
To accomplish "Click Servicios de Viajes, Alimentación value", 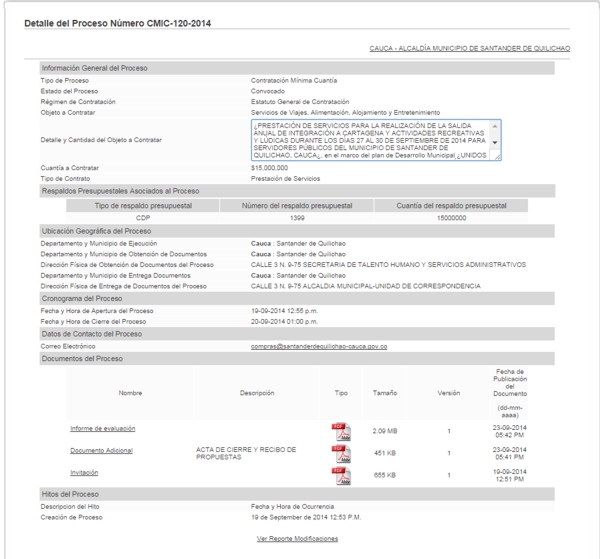I will click(x=345, y=113).
